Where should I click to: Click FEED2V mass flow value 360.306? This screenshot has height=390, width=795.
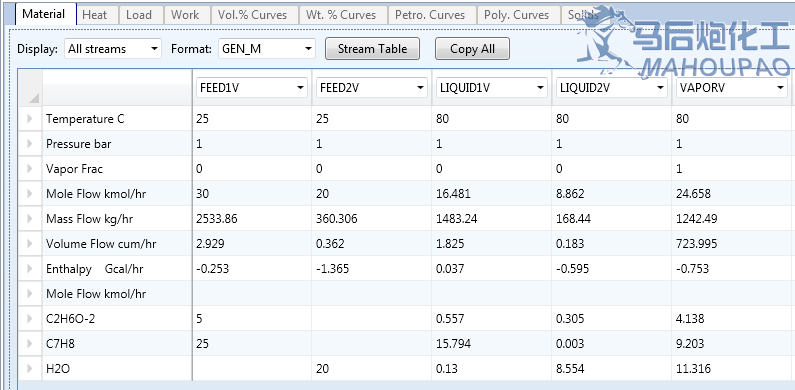coord(336,219)
